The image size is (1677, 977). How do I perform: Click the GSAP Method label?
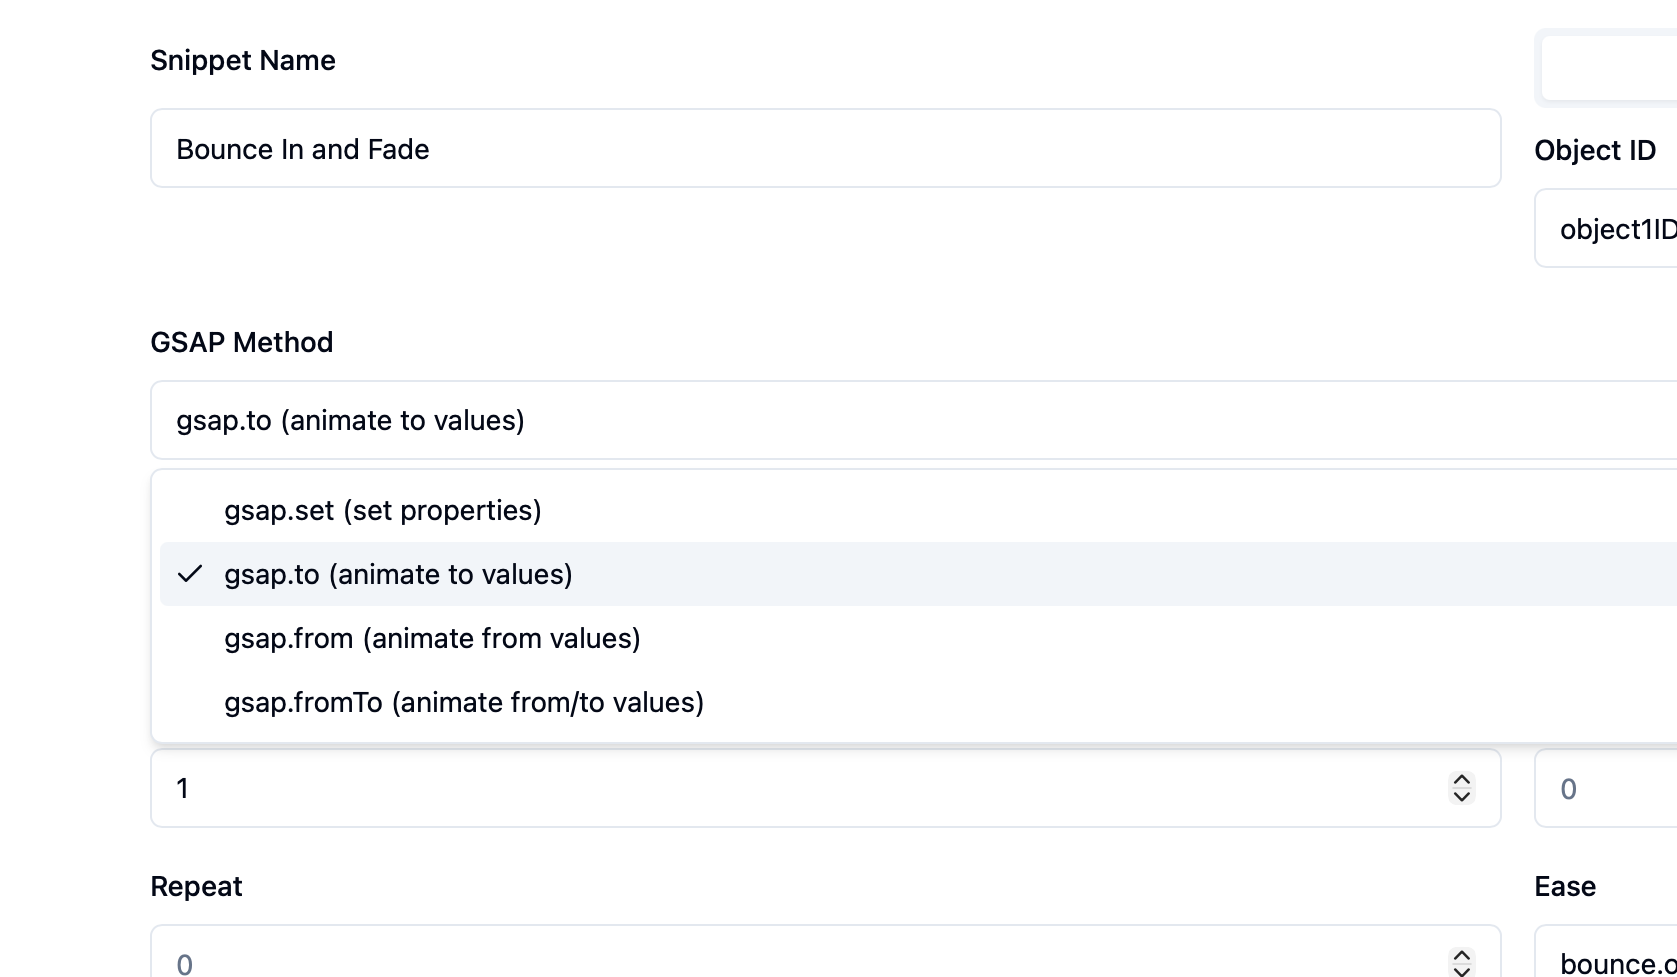point(241,342)
